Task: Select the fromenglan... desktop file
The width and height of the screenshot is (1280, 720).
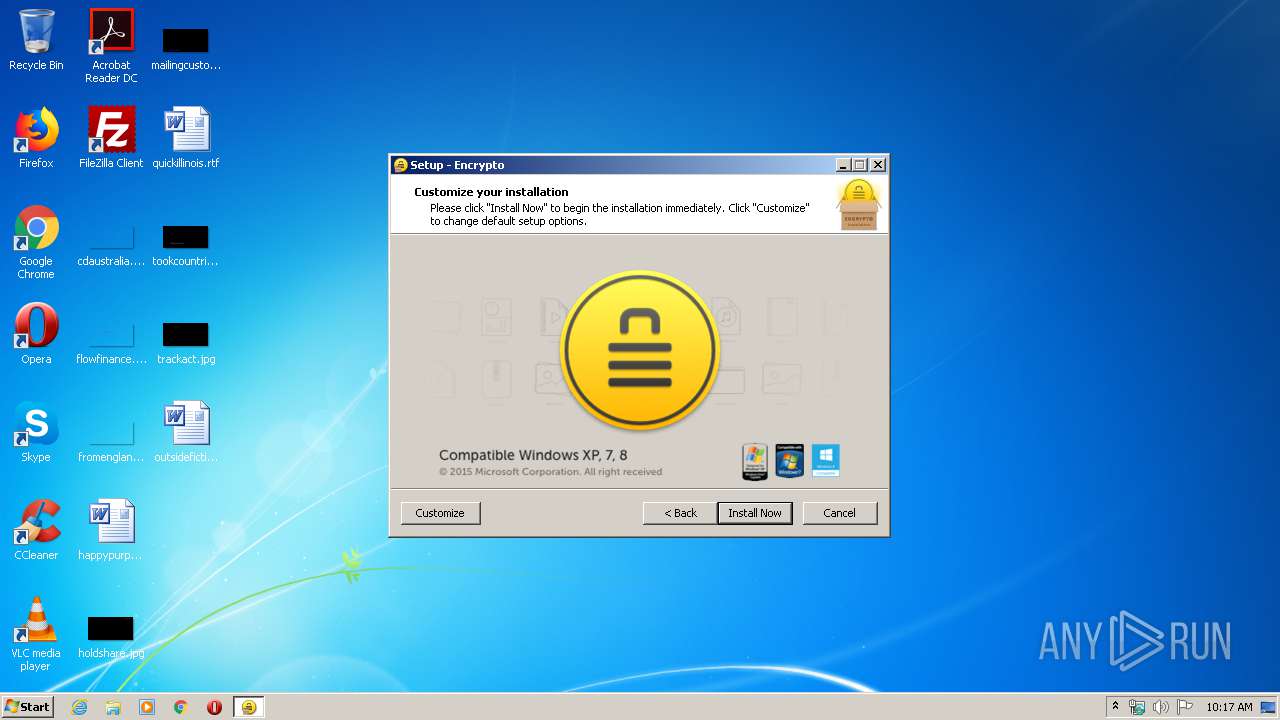Action: tap(111, 441)
